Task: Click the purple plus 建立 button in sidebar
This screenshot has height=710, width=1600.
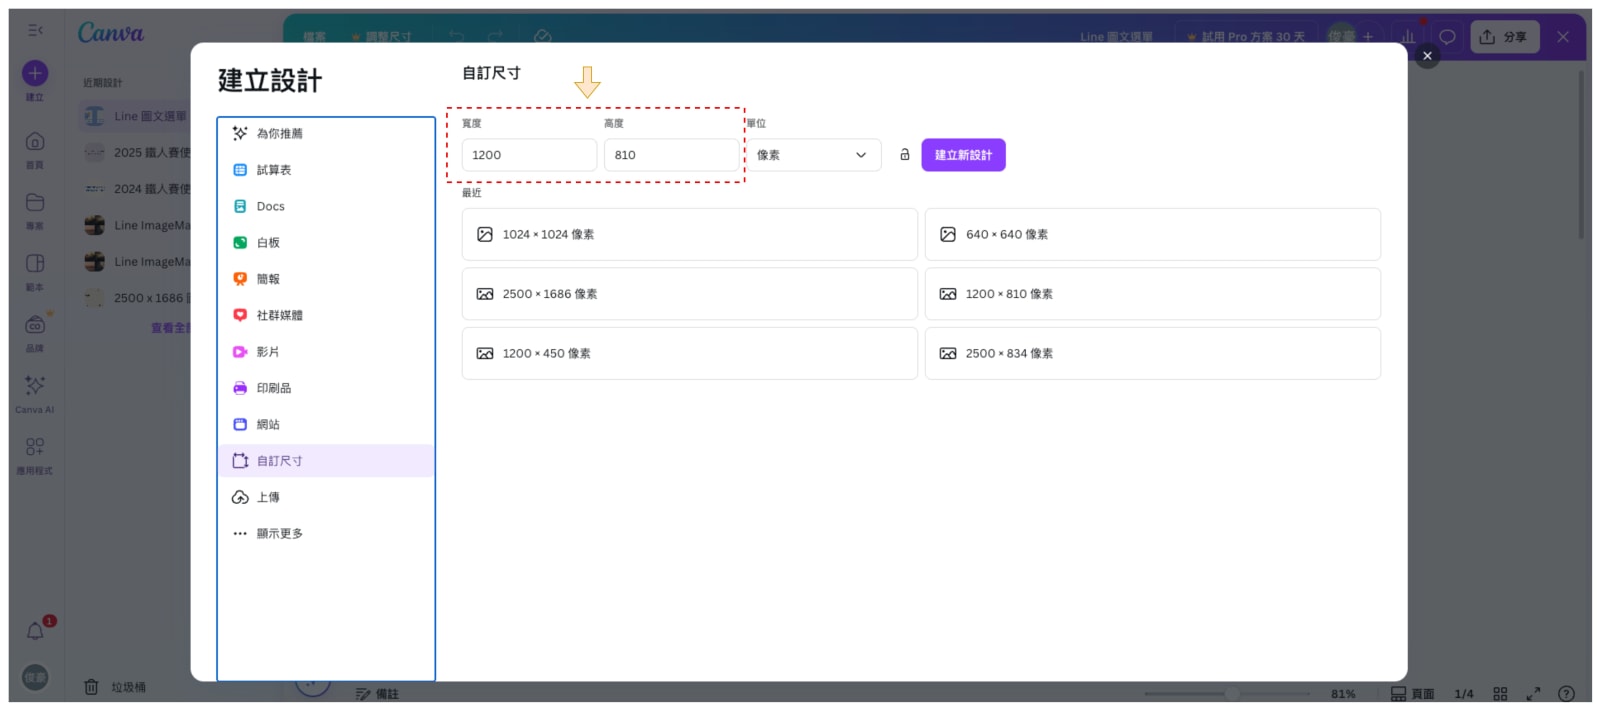Action: point(35,73)
